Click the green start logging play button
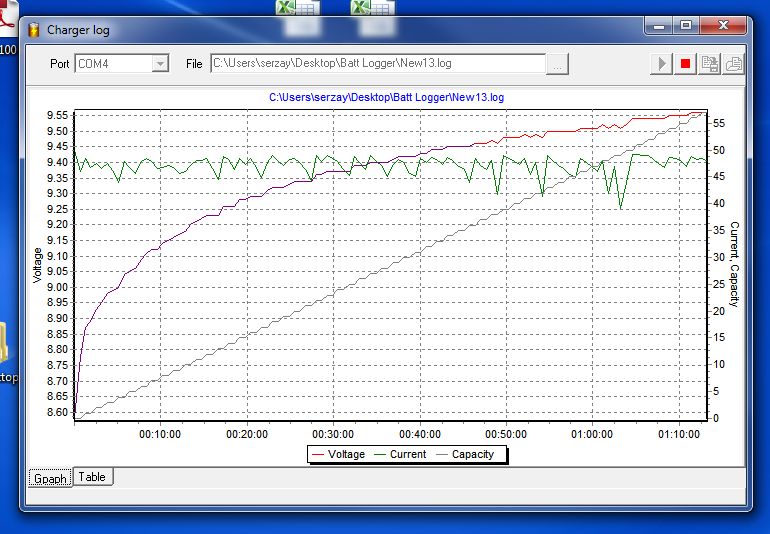 pyautogui.click(x=661, y=64)
